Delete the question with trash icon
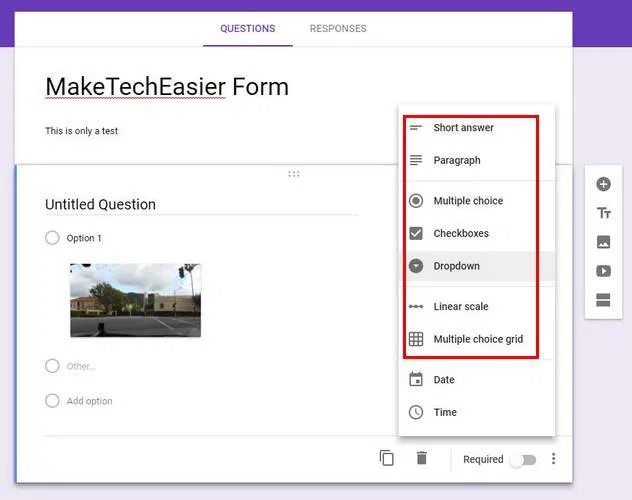Image resolution: width=632 pixels, height=500 pixels. [422, 458]
